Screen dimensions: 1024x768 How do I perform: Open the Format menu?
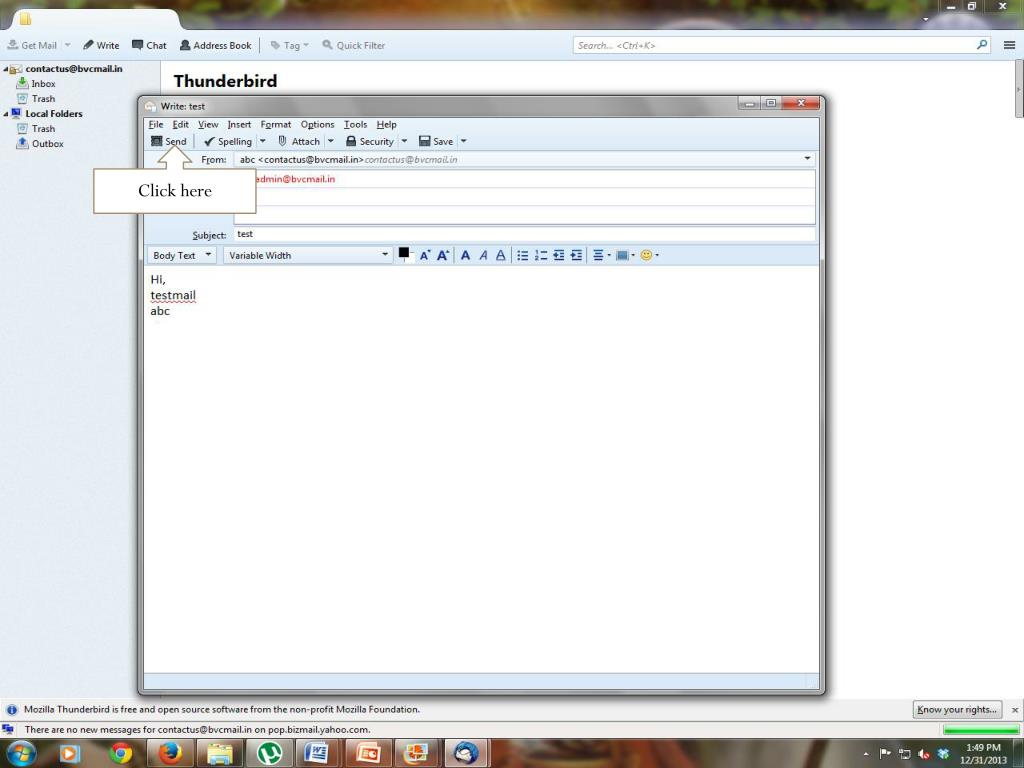tap(276, 124)
